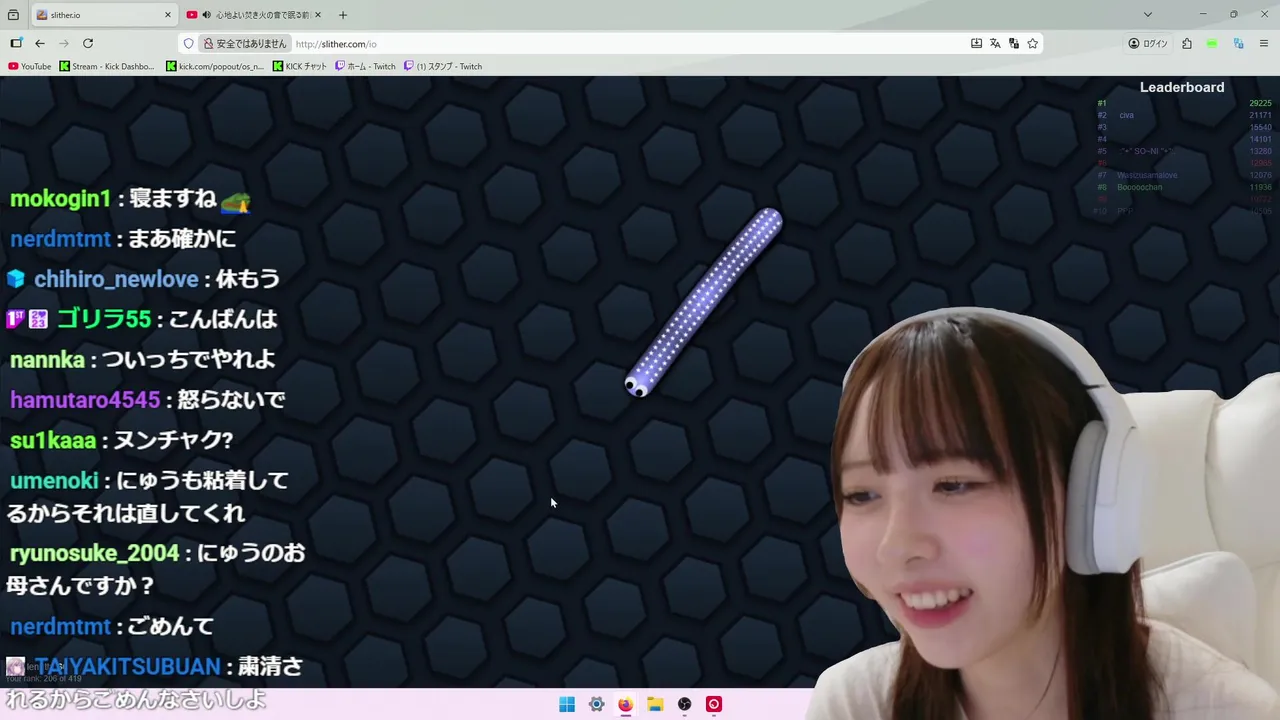Reload the current page
The image size is (1280, 720).
(x=88, y=43)
